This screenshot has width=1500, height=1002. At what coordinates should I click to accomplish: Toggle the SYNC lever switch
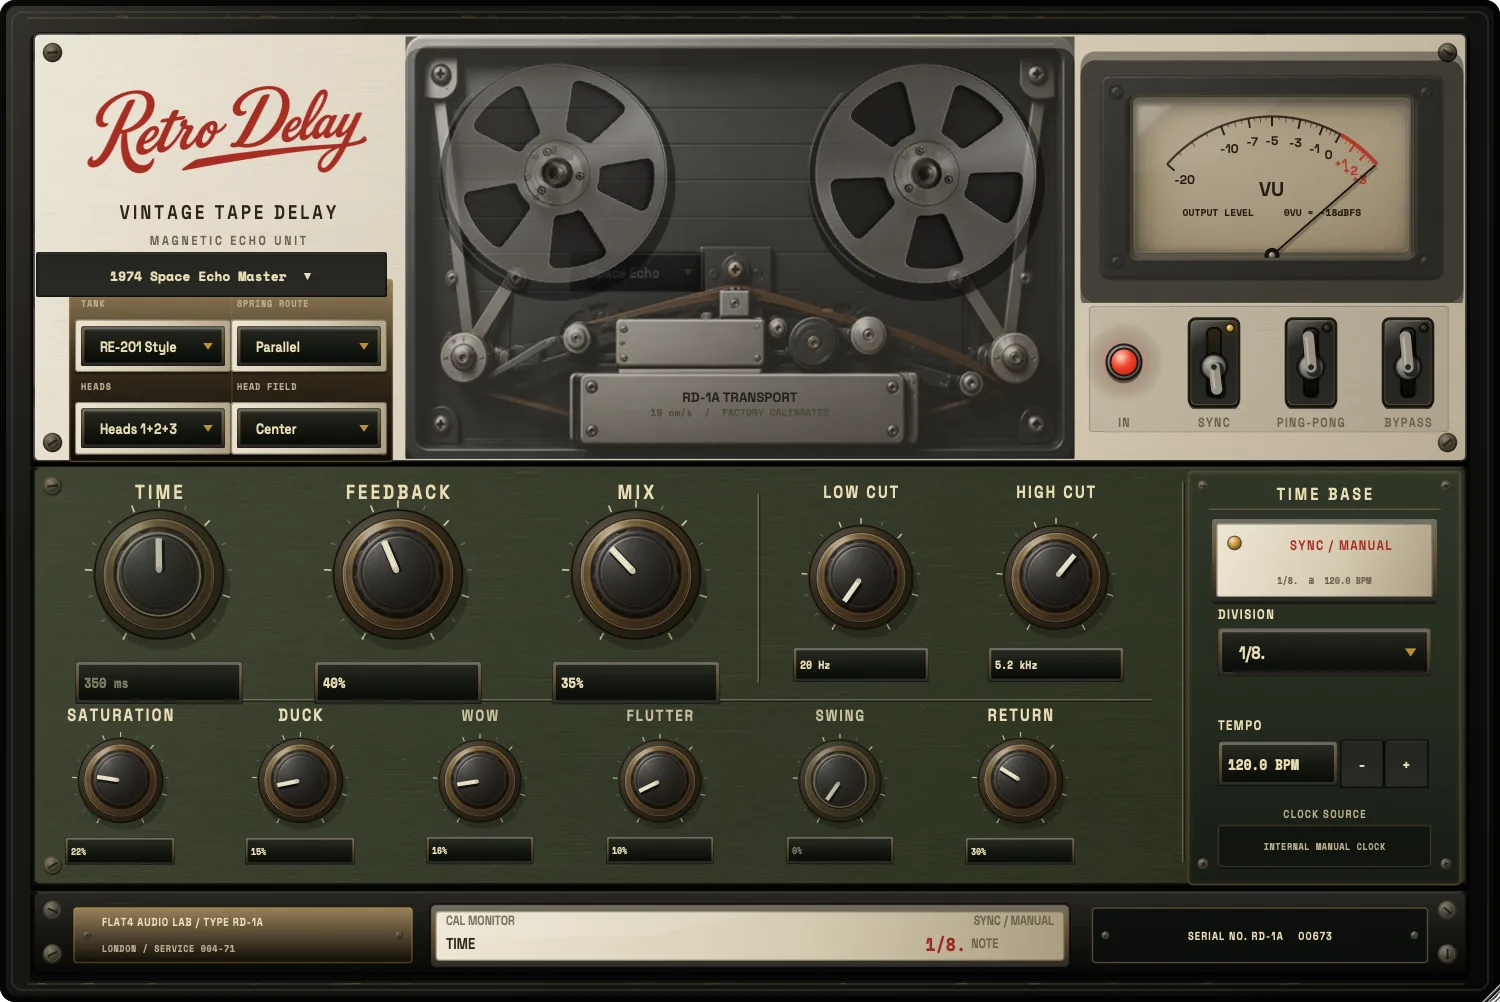pos(1213,362)
